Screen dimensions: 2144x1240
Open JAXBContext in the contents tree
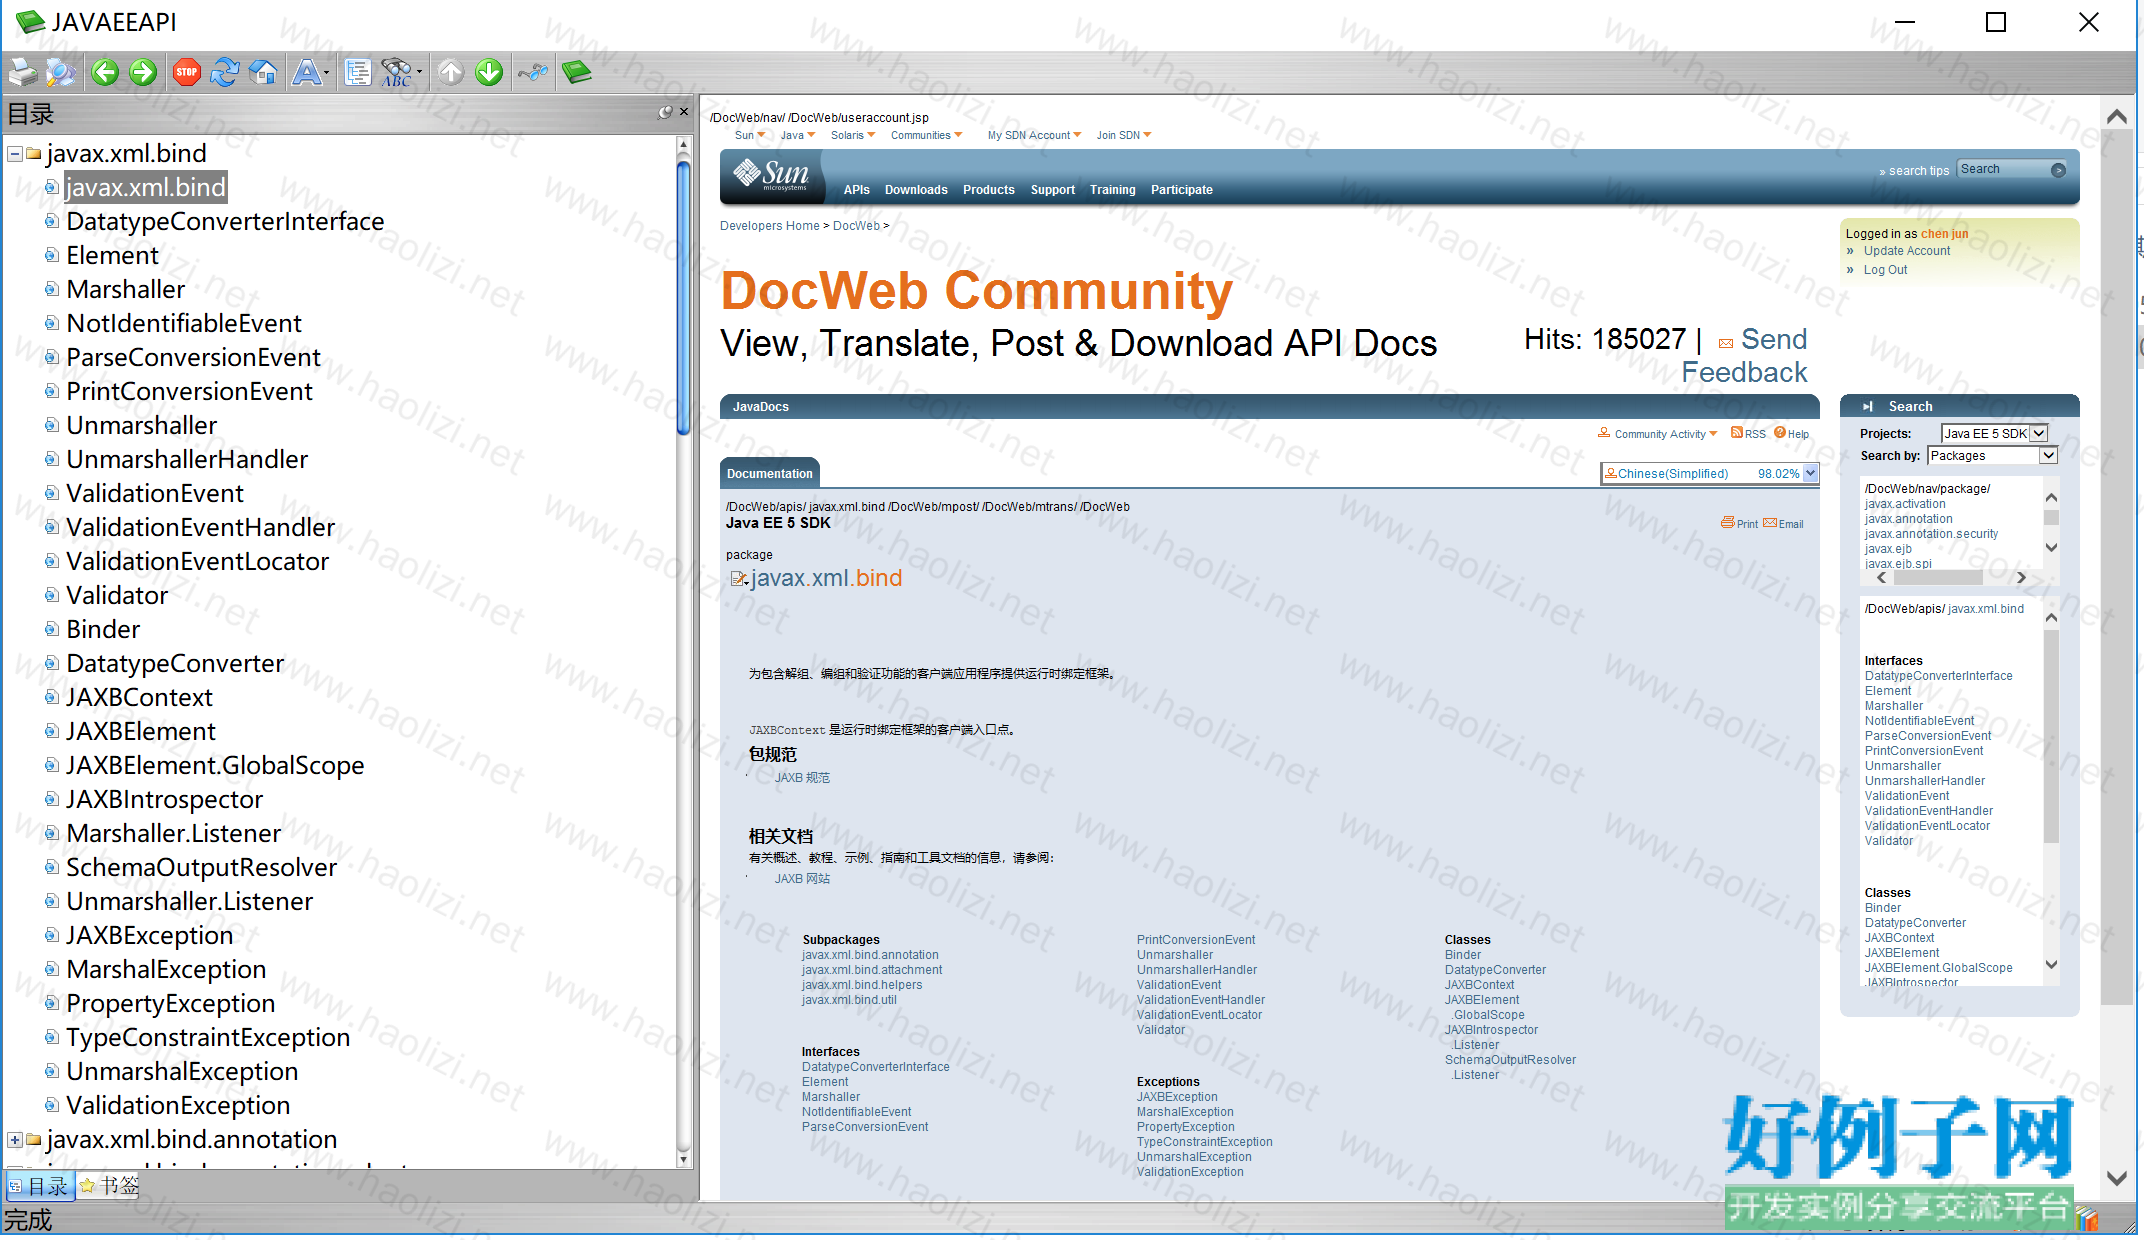coord(139,698)
